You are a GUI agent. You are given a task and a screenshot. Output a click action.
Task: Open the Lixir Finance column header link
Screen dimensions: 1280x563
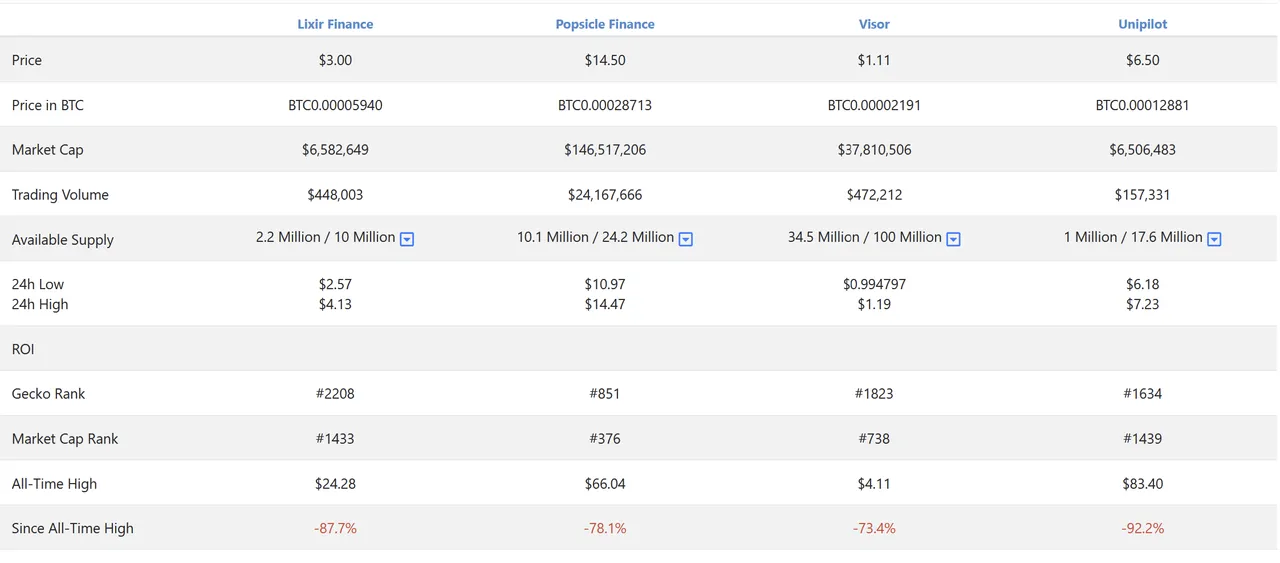pos(335,24)
